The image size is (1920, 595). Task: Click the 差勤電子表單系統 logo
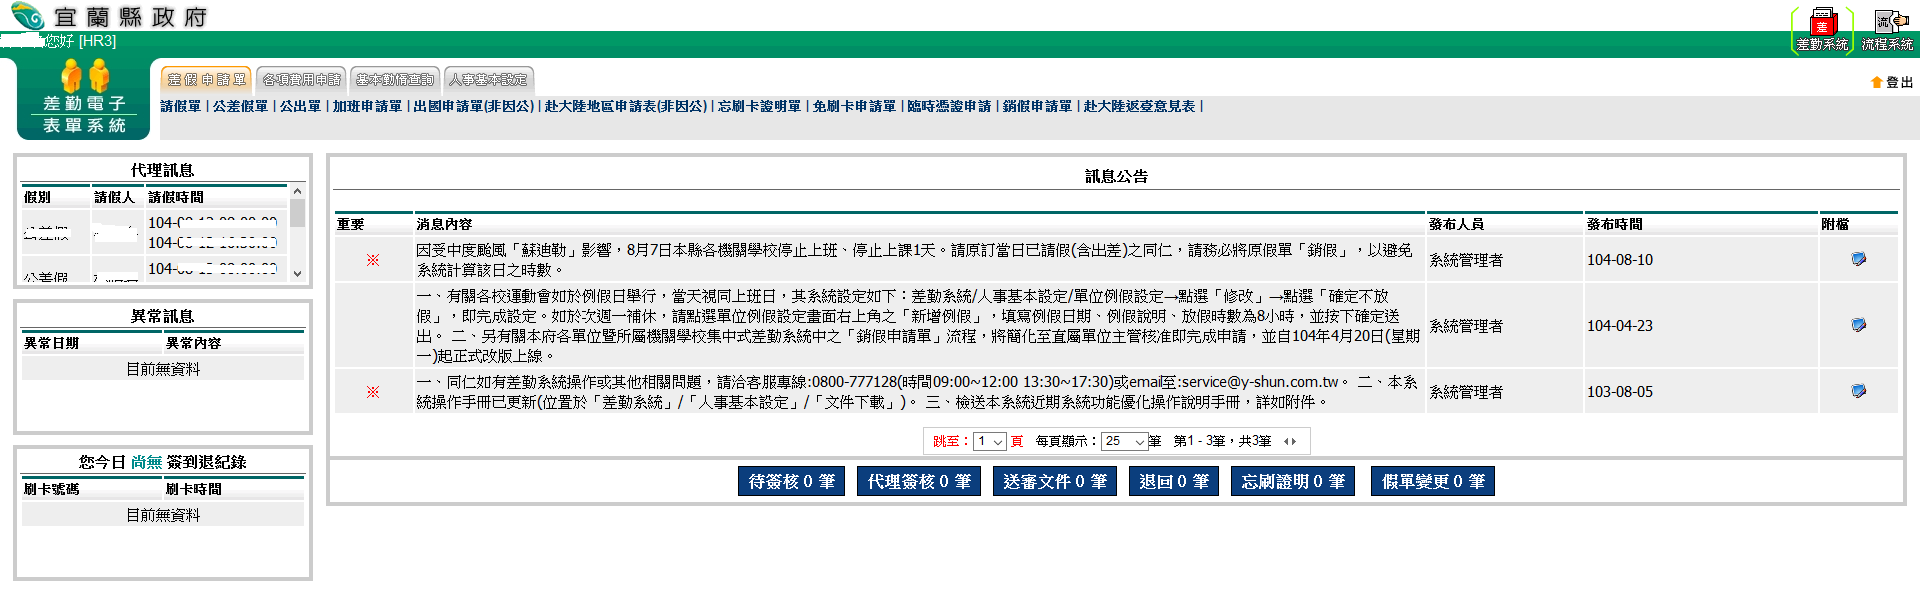click(x=84, y=99)
